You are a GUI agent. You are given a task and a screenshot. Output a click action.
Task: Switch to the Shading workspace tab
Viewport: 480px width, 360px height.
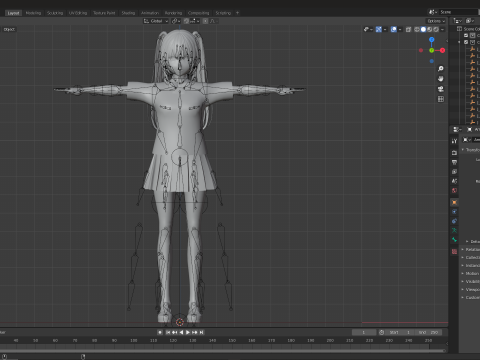pyautogui.click(x=128, y=13)
